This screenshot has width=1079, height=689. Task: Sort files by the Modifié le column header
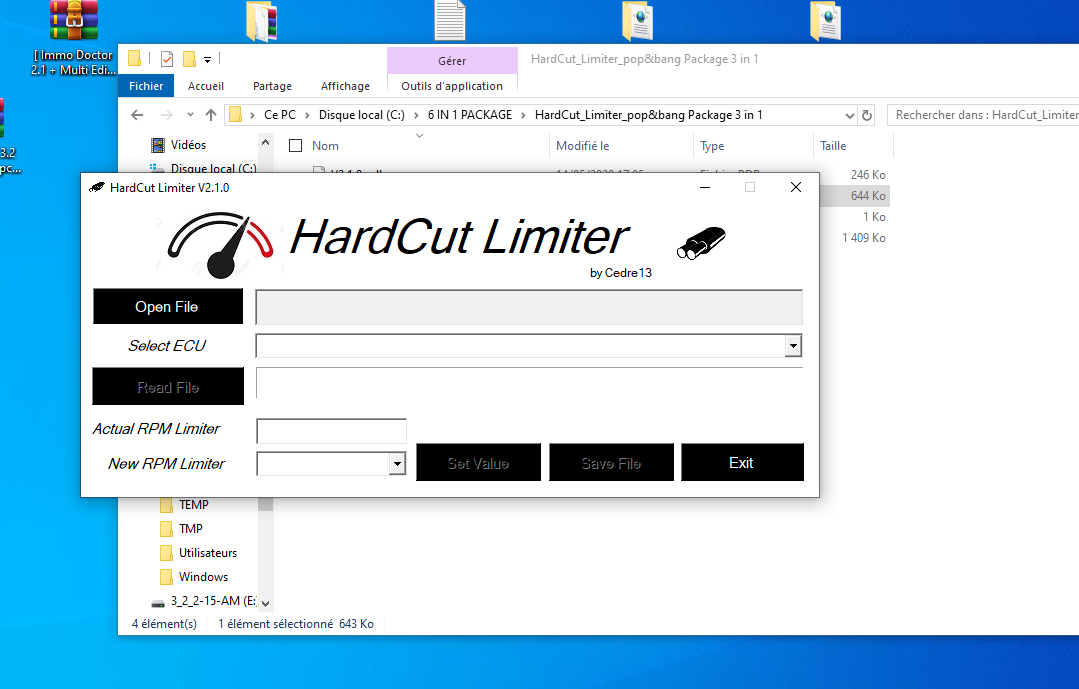[x=583, y=146]
